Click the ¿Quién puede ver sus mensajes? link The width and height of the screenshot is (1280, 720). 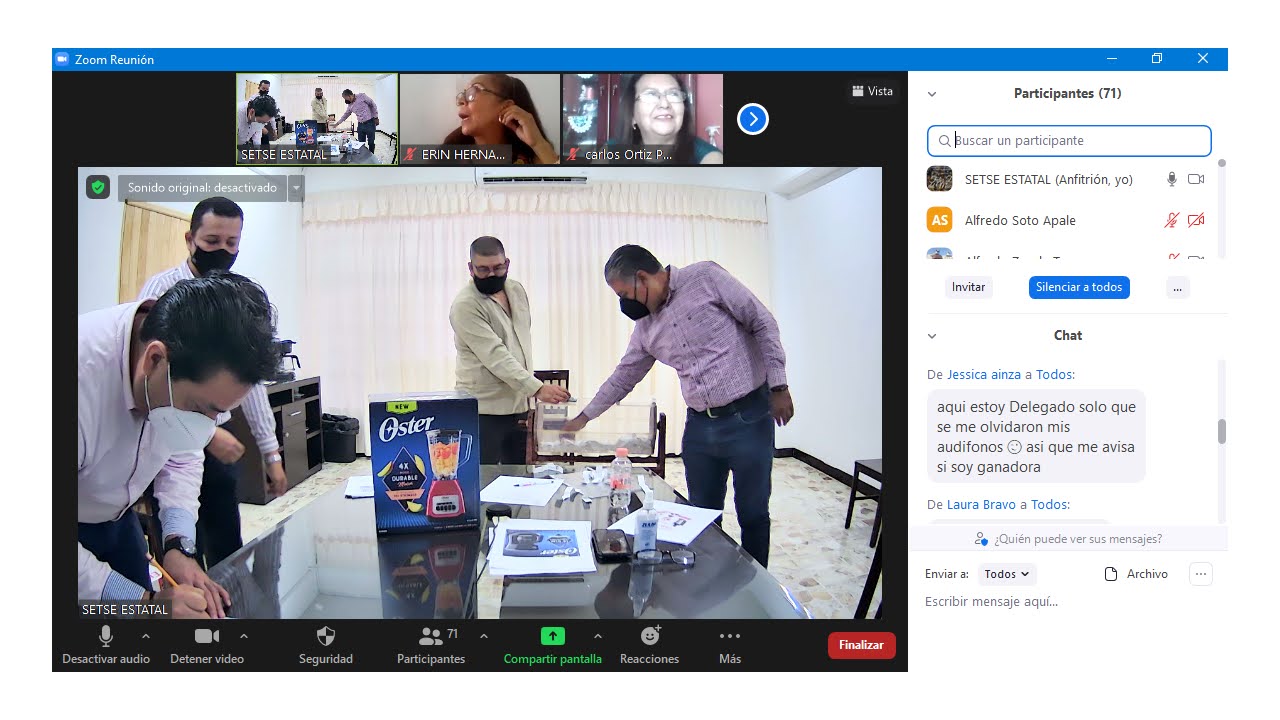pyautogui.click(x=1078, y=539)
